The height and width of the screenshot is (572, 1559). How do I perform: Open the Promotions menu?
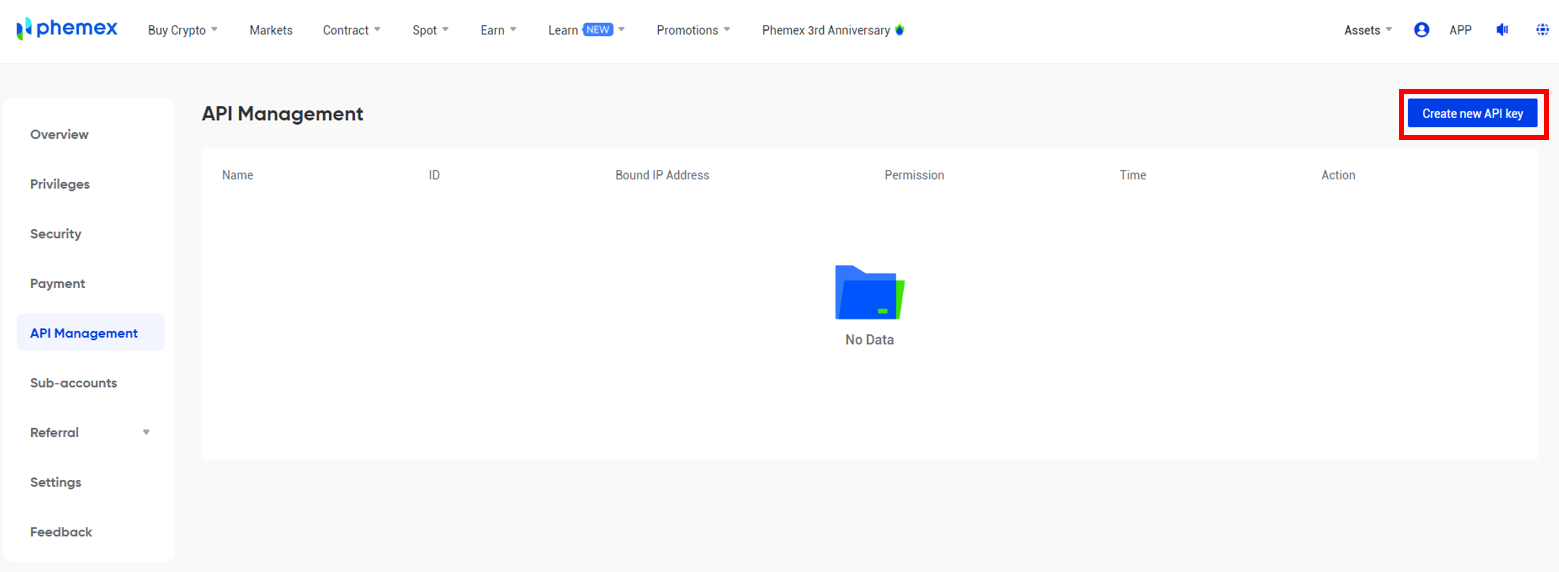(693, 30)
